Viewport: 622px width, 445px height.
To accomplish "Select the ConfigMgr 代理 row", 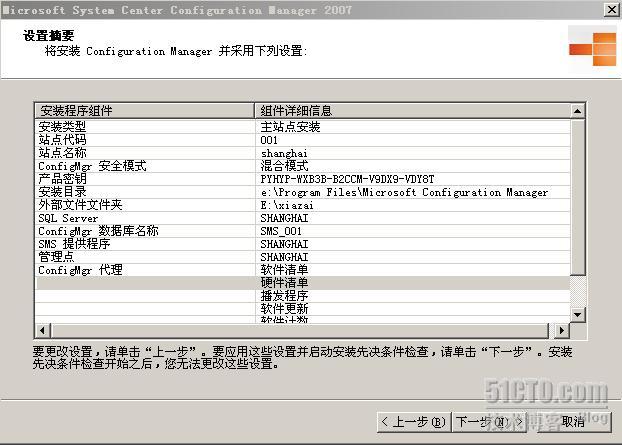I will tap(303, 270).
